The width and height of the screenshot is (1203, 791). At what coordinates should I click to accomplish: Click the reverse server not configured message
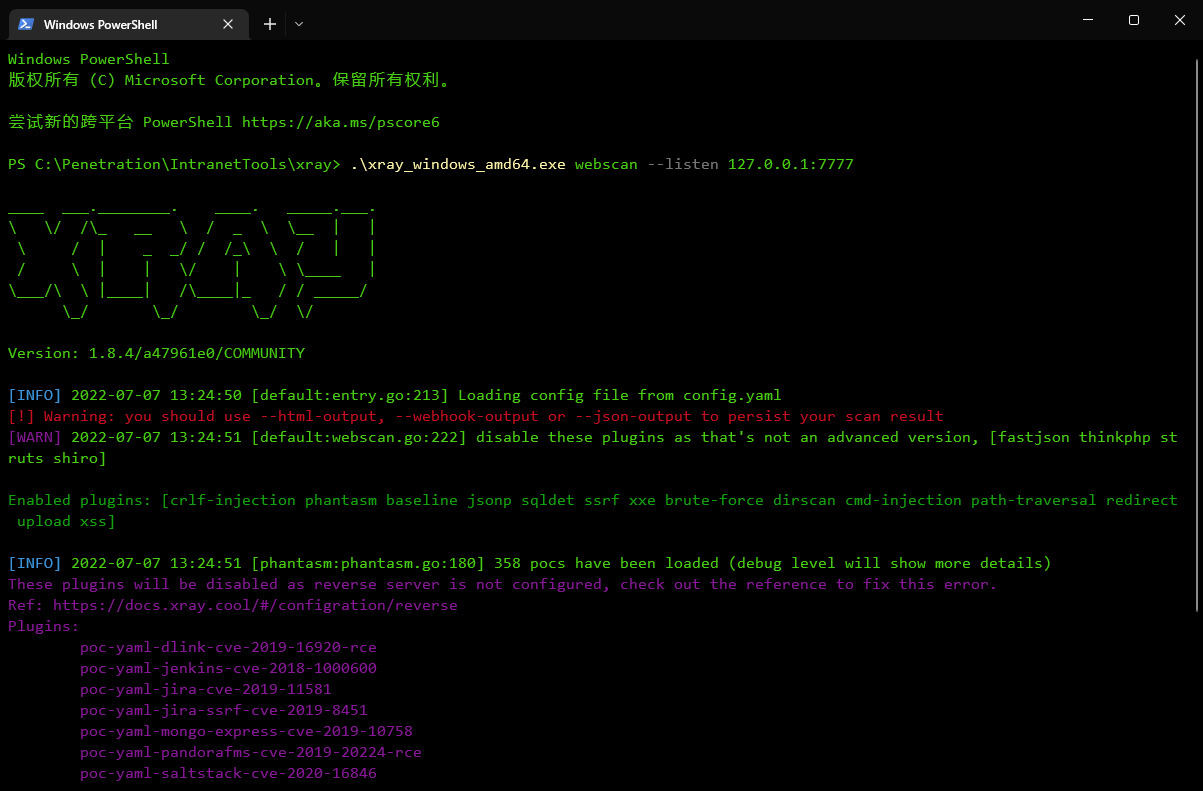503,584
